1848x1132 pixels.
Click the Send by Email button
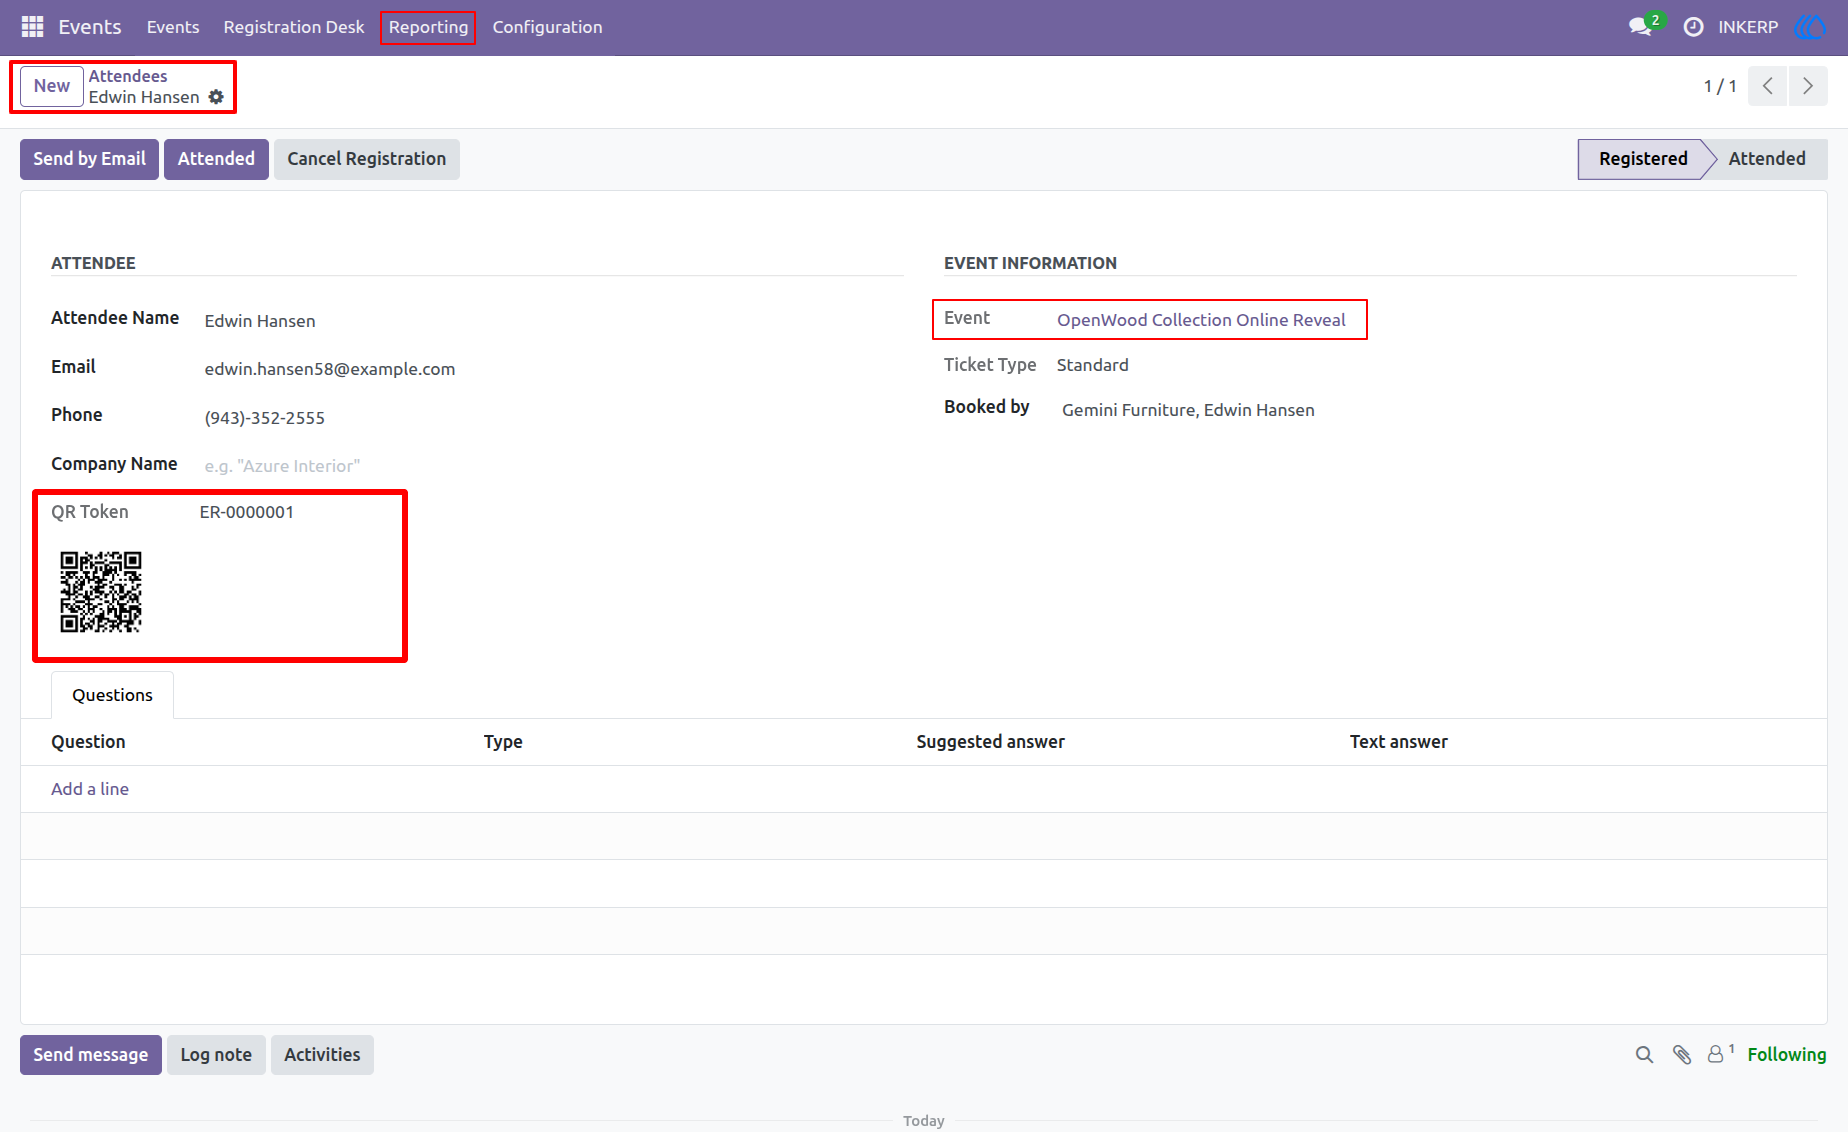coord(89,159)
